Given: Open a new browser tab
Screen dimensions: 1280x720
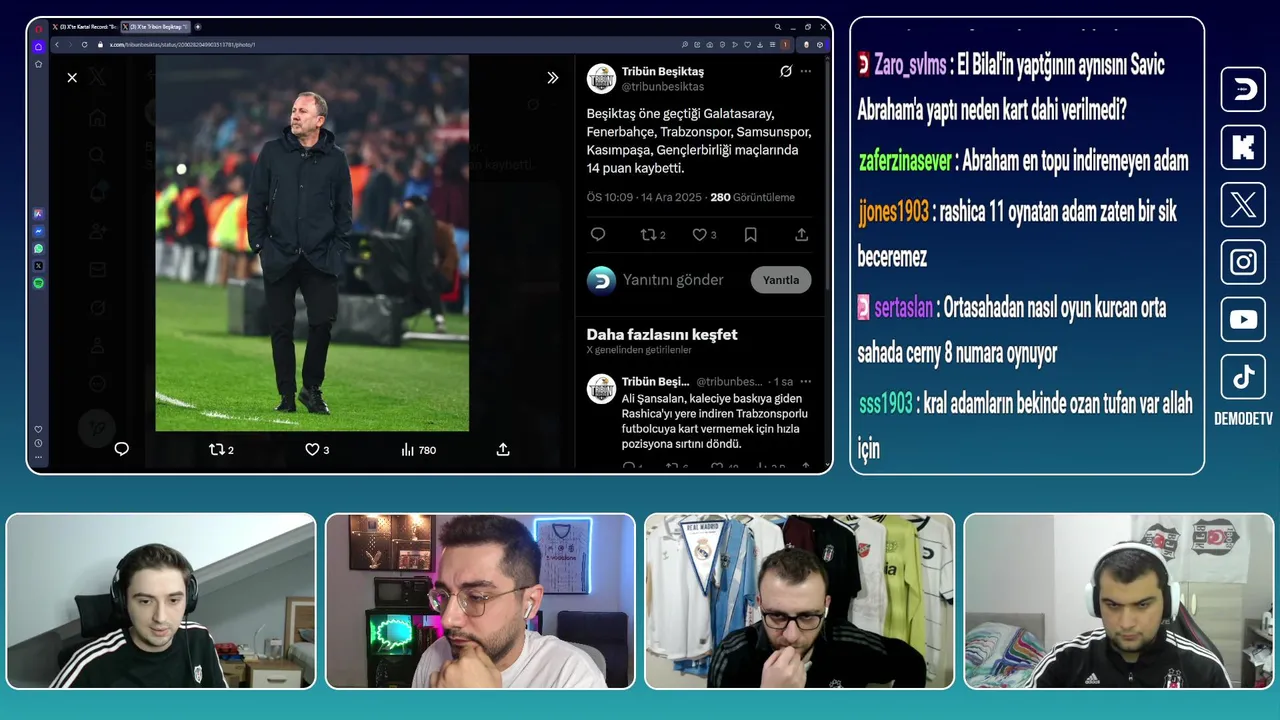Looking at the screenshot, I should click(198, 27).
